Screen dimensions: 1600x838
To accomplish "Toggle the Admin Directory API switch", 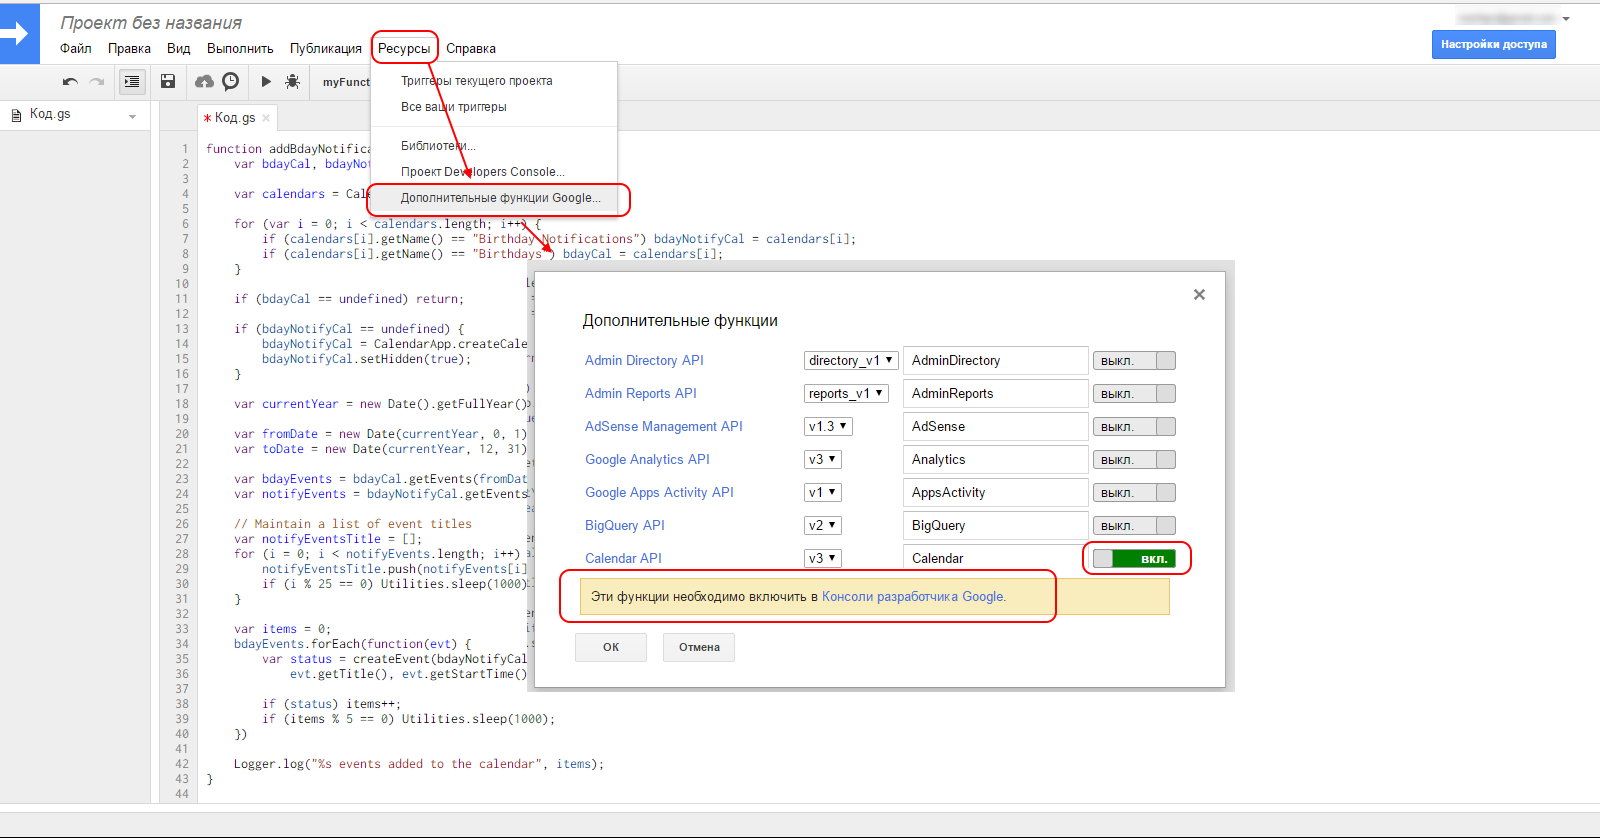I will (x=1134, y=361).
